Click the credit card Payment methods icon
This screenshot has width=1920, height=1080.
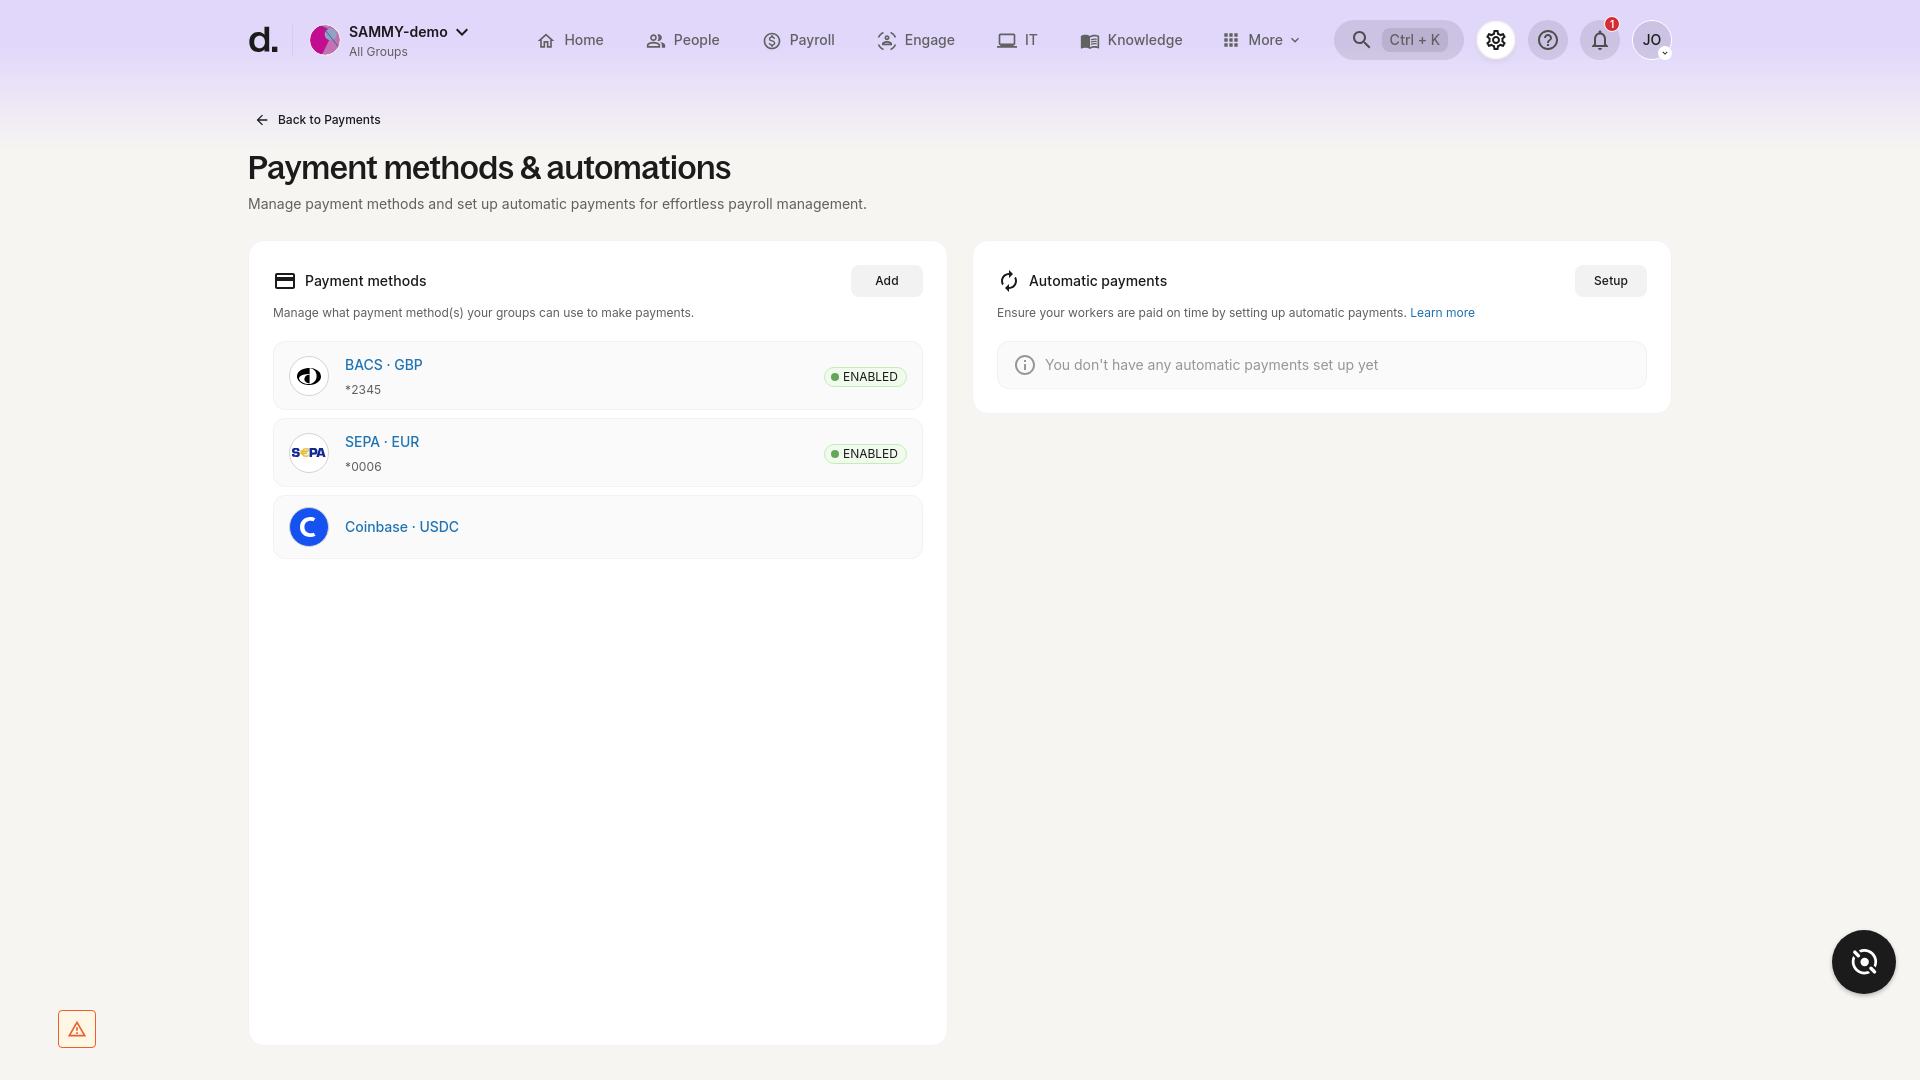pyautogui.click(x=285, y=281)
